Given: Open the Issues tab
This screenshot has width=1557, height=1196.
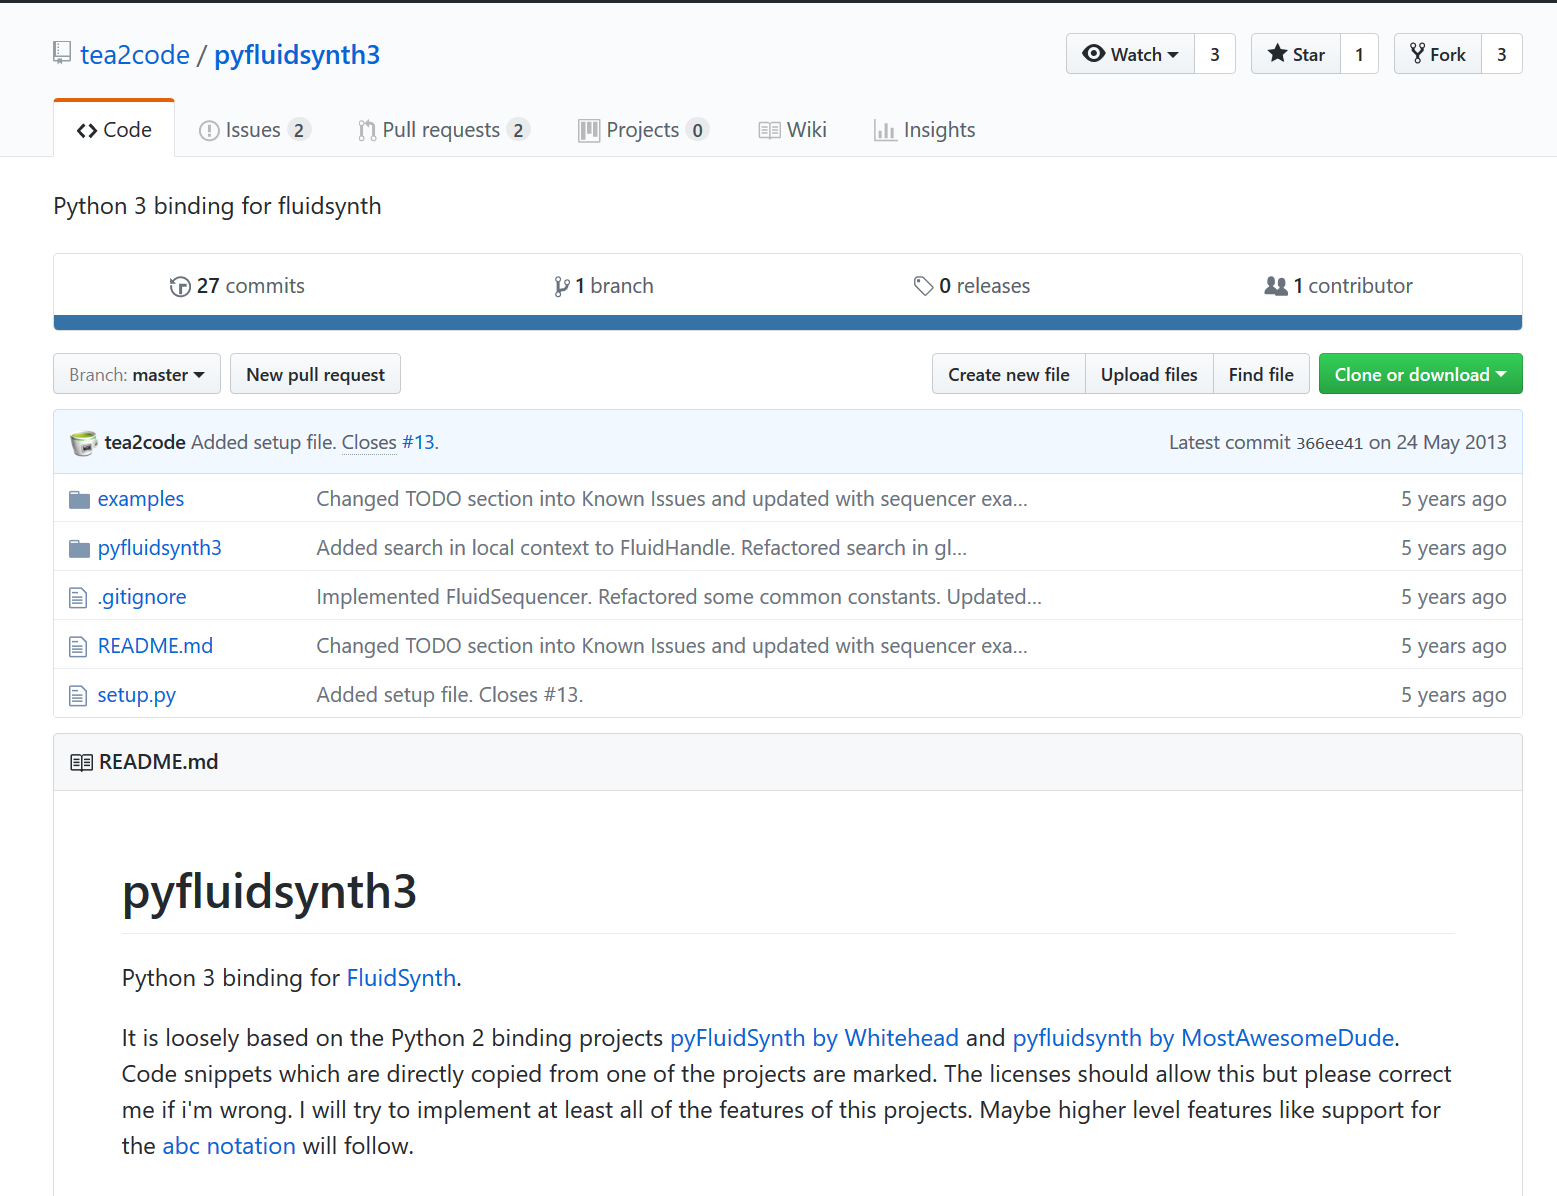Looking at the screenshot, I should point(255,130).
